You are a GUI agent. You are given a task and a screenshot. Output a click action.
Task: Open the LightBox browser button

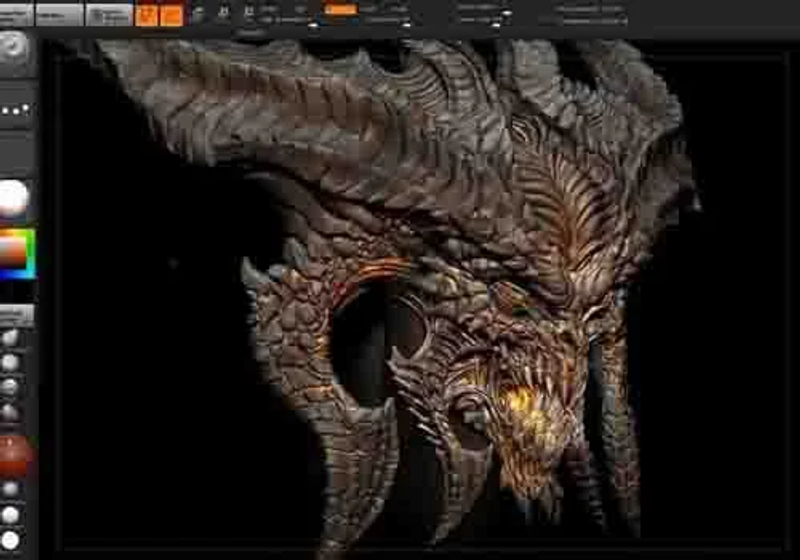[60, 15]
